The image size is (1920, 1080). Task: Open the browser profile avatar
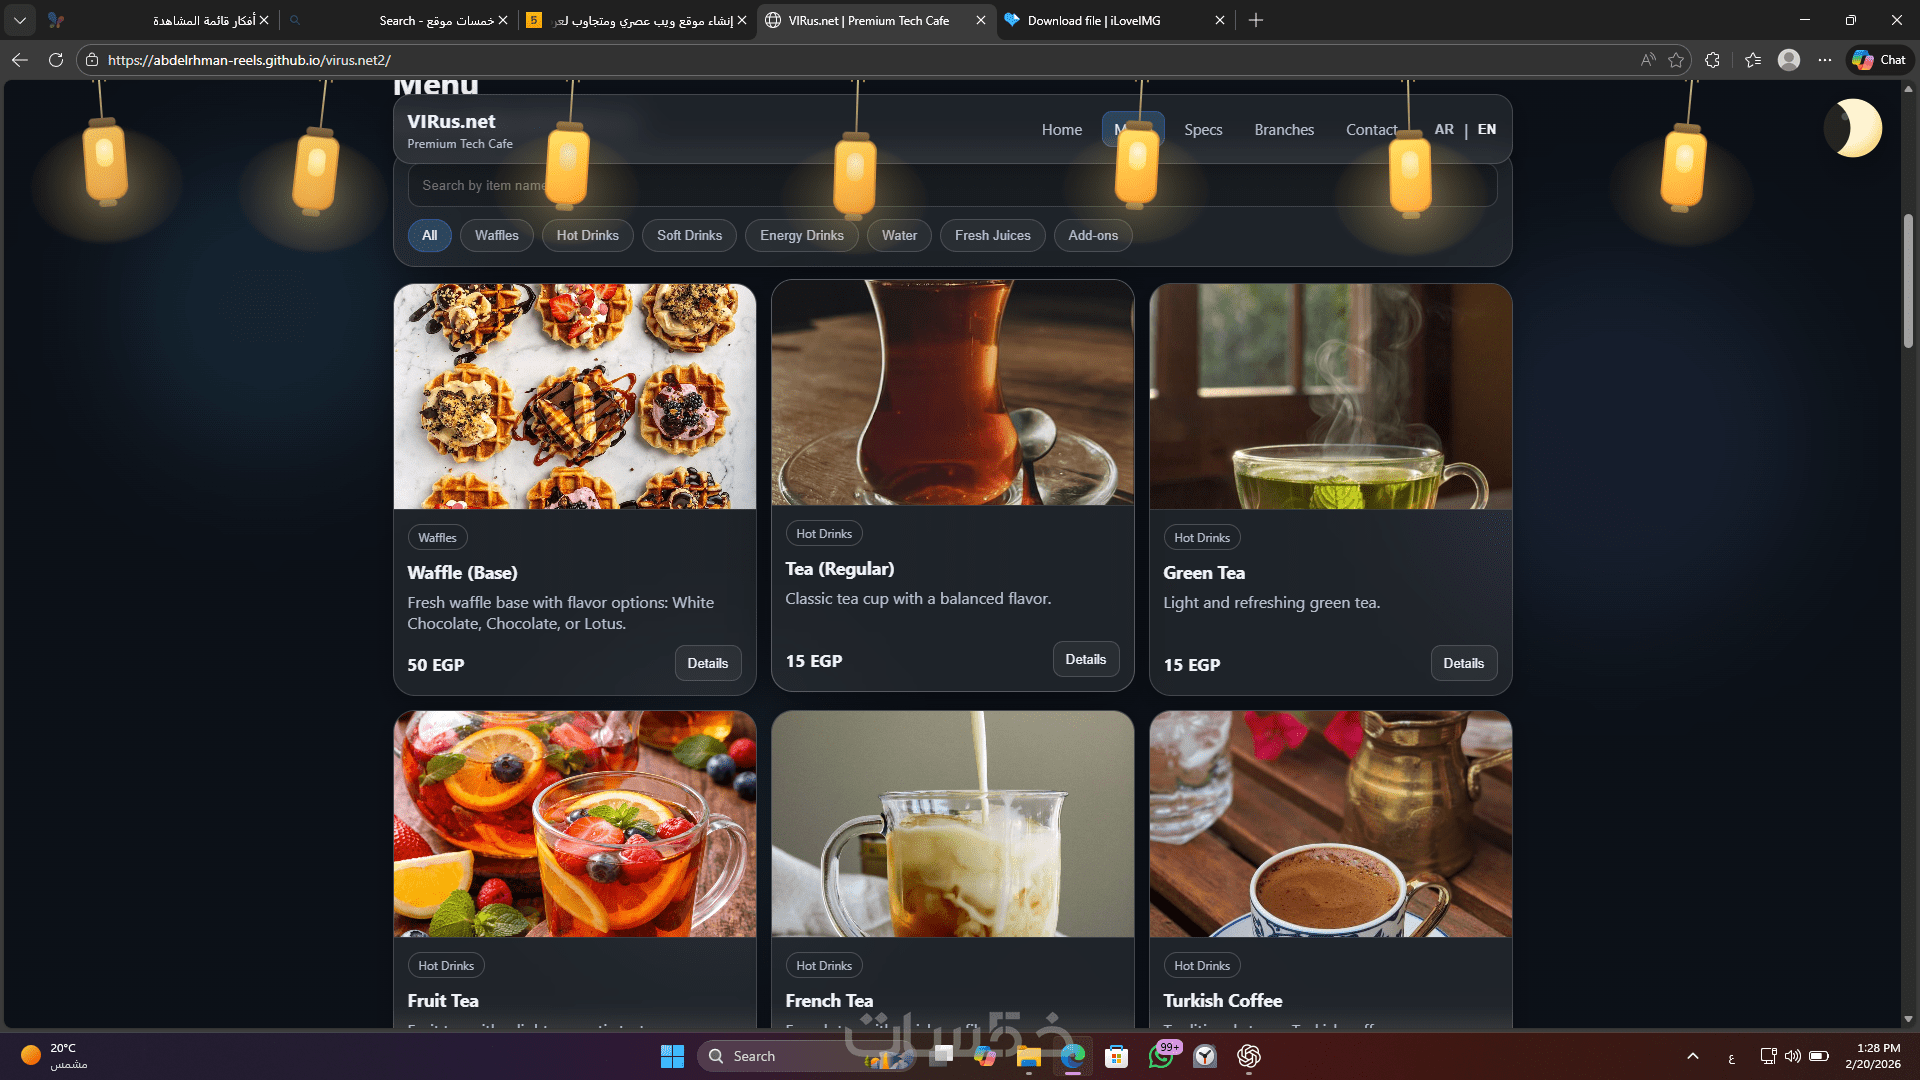point(1789,60)
